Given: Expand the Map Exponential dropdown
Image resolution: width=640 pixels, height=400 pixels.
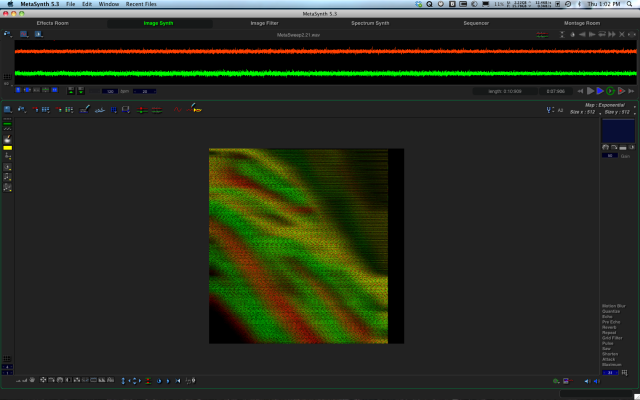Looking at the screenshot, I should tap(607, 105).
